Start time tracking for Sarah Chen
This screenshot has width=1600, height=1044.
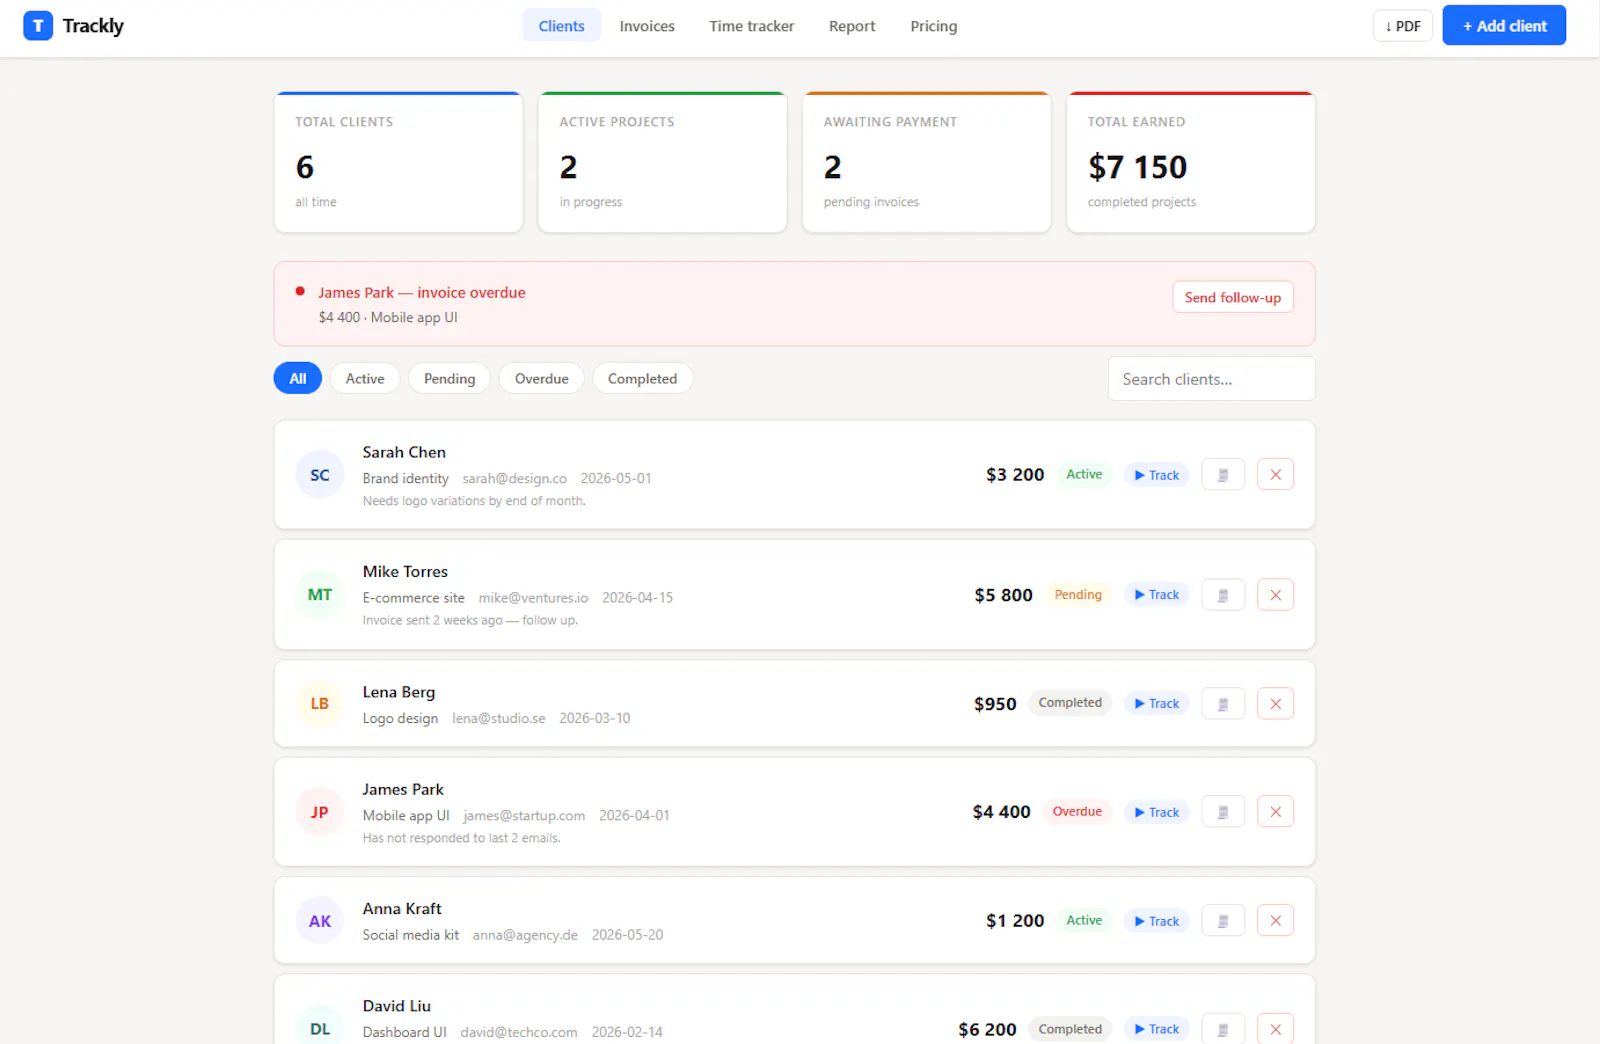[x=1156, y=475]
